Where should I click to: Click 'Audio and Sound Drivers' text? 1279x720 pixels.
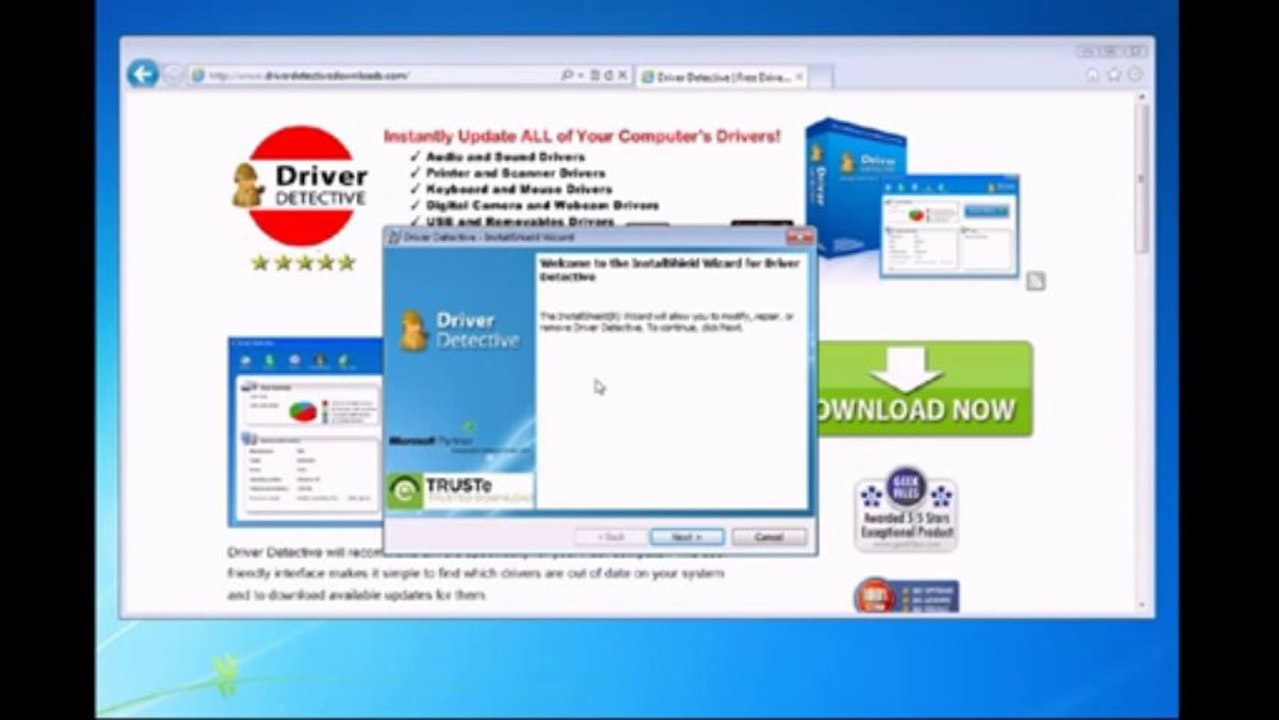[505, 157]
